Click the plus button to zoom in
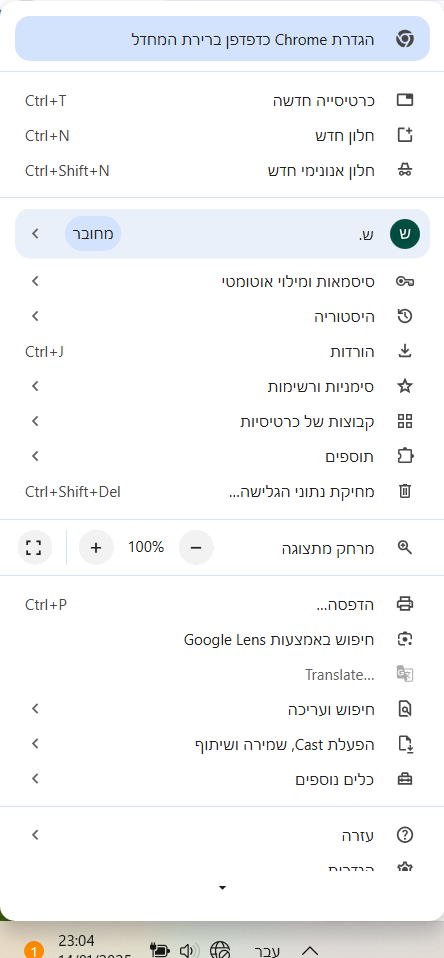Image resolution: width=444 pixels, height=958 pixels. [96, 547]
